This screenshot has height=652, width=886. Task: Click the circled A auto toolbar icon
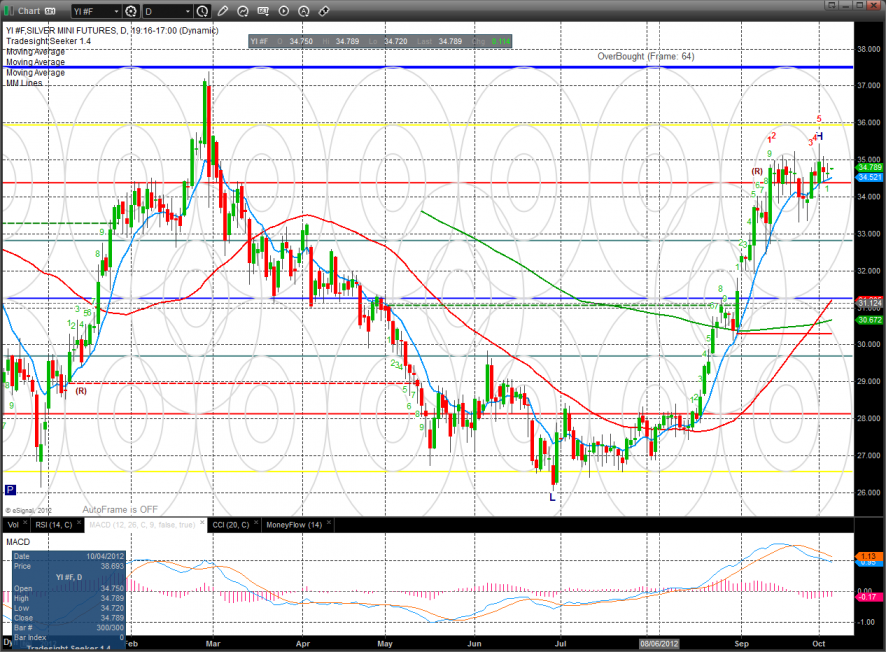[305, 12]
